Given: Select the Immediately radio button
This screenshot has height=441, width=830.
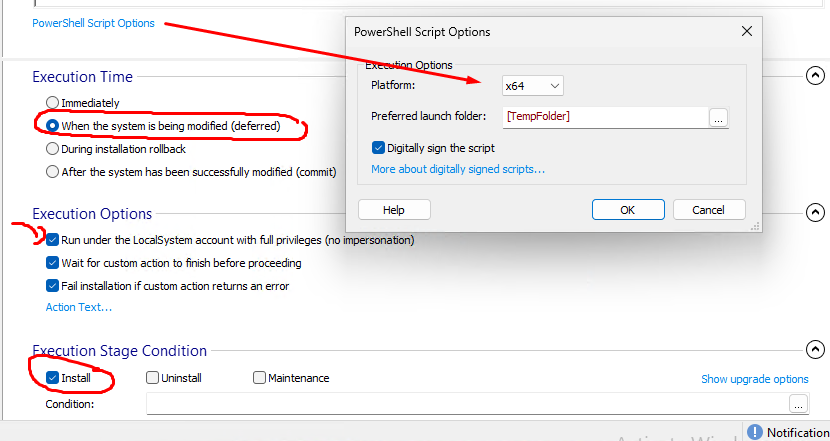Looking at the screenshot, I should (x=52, y=102).
